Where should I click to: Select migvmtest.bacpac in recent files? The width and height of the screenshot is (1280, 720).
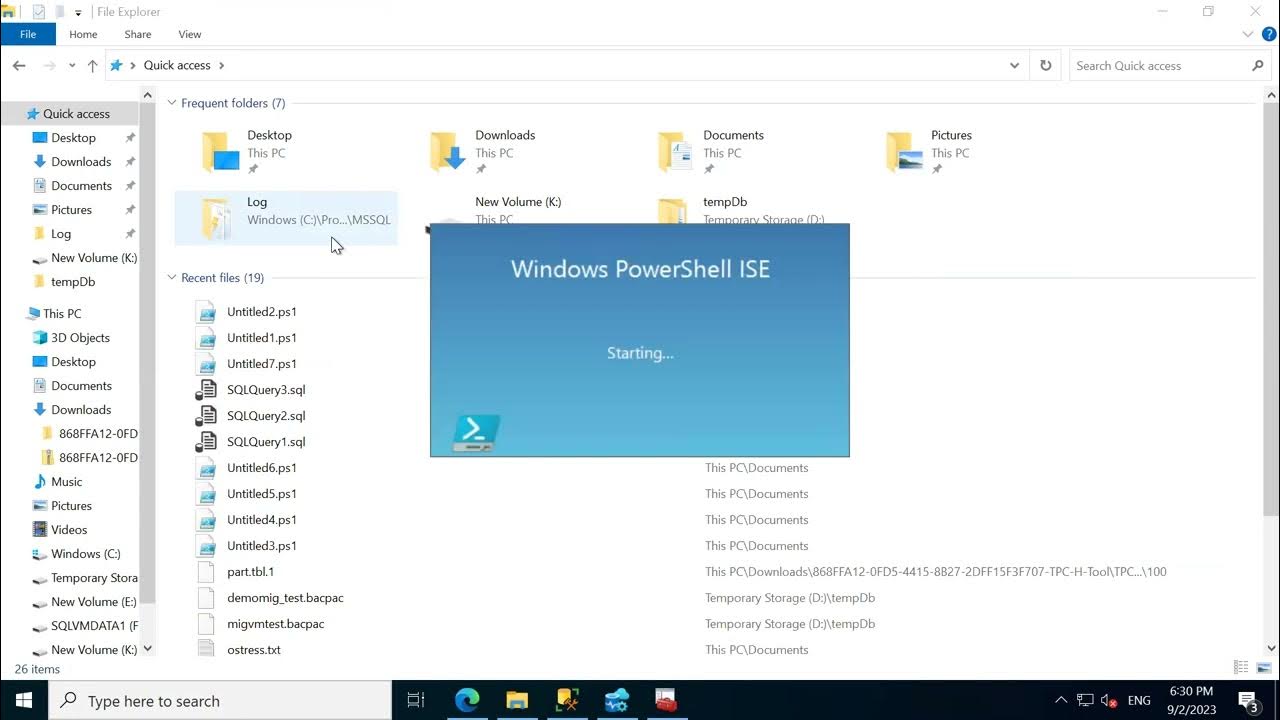pos(275,624)
